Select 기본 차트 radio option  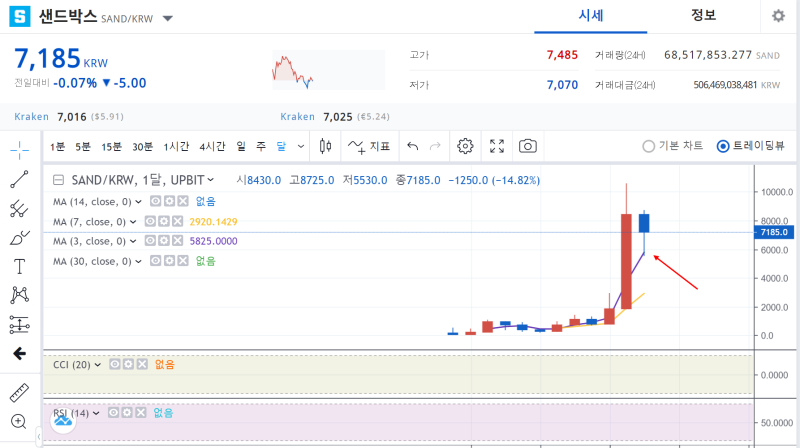[x=672, y=146]
